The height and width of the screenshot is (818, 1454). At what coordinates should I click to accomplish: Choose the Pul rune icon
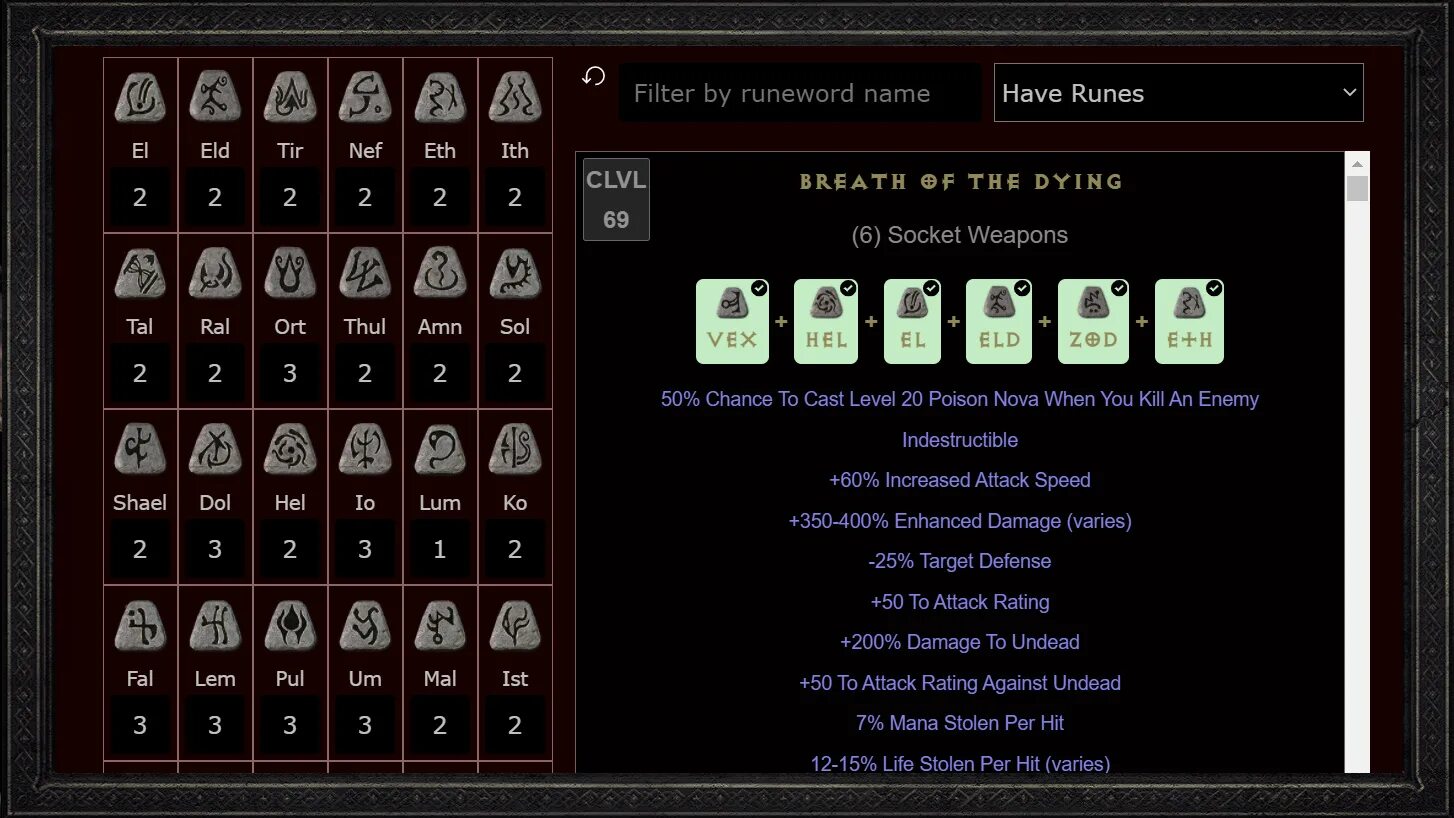coord(290,626)
